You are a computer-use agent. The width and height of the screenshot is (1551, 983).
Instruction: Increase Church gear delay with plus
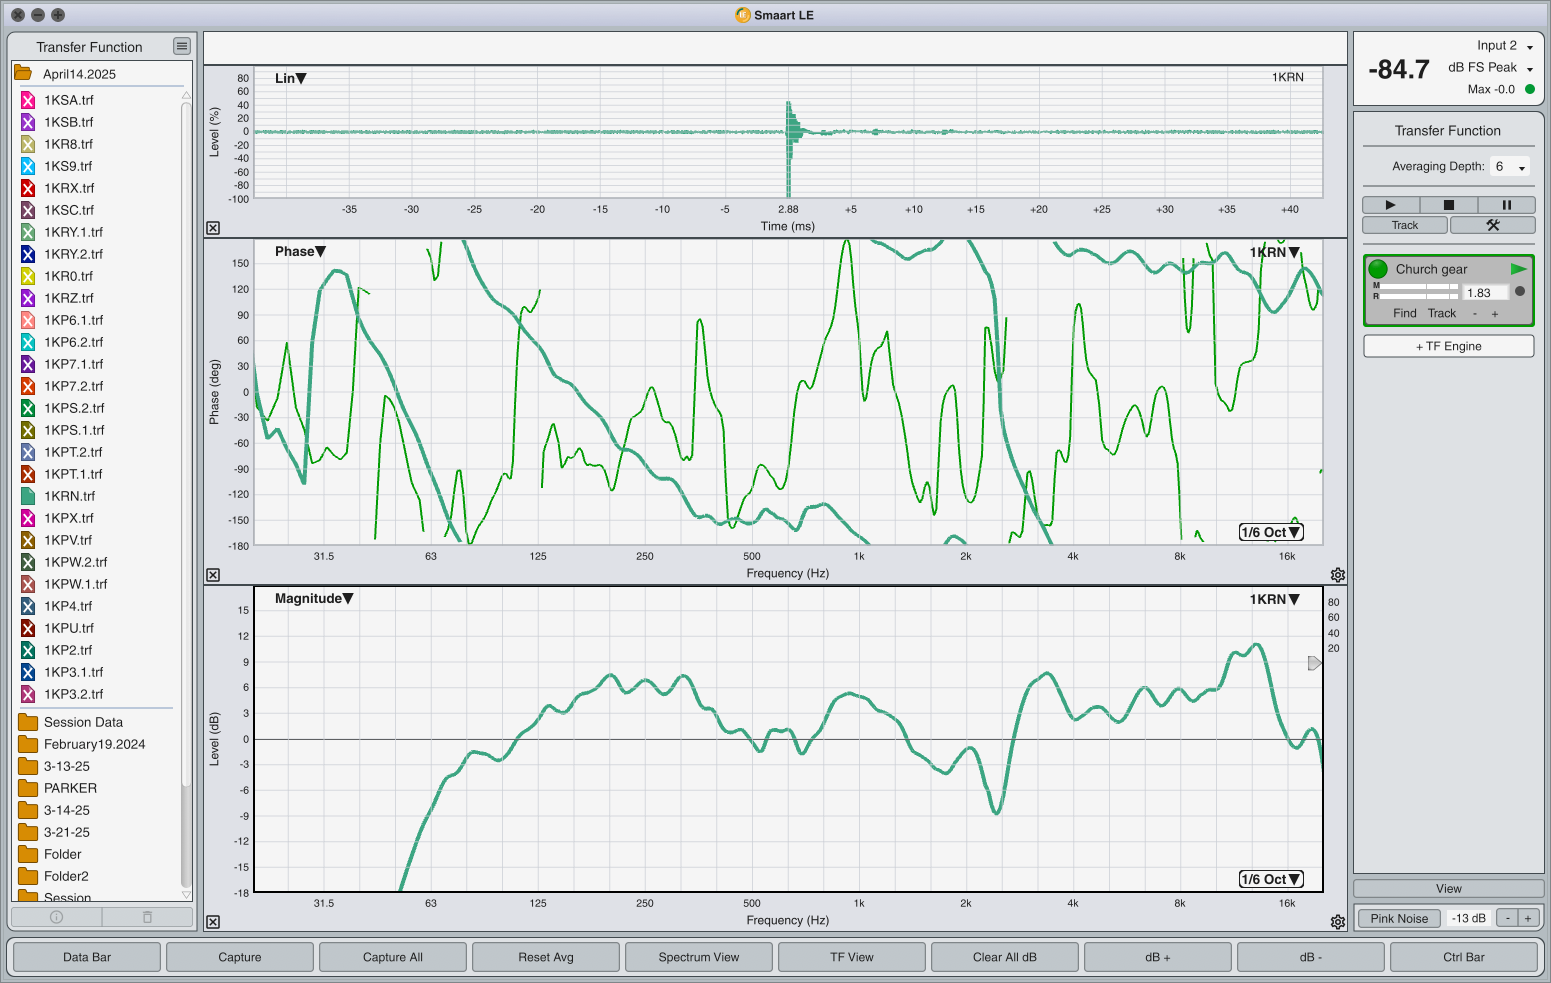(1495, 314)
